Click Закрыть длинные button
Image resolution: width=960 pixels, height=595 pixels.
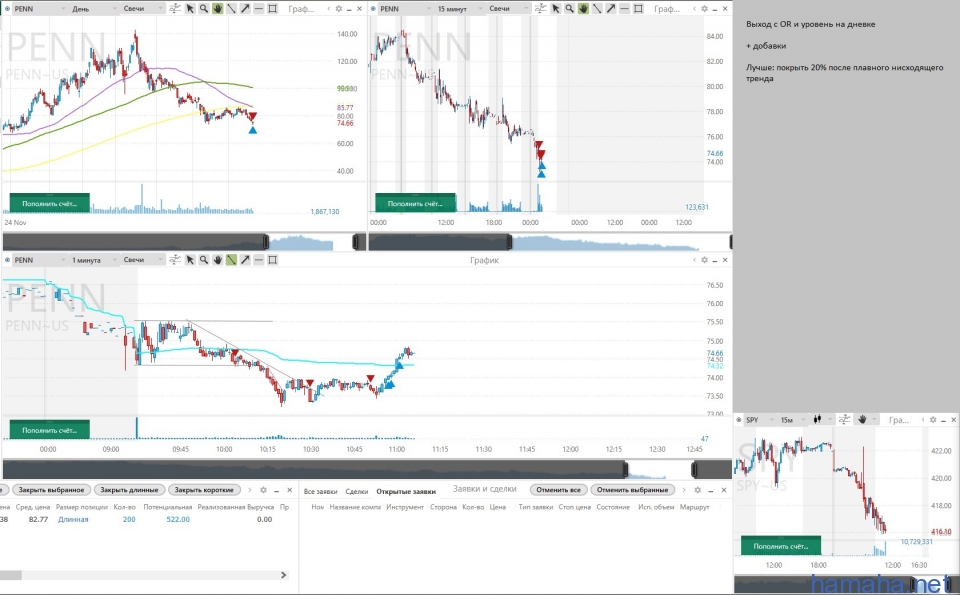tap(129, 490)
